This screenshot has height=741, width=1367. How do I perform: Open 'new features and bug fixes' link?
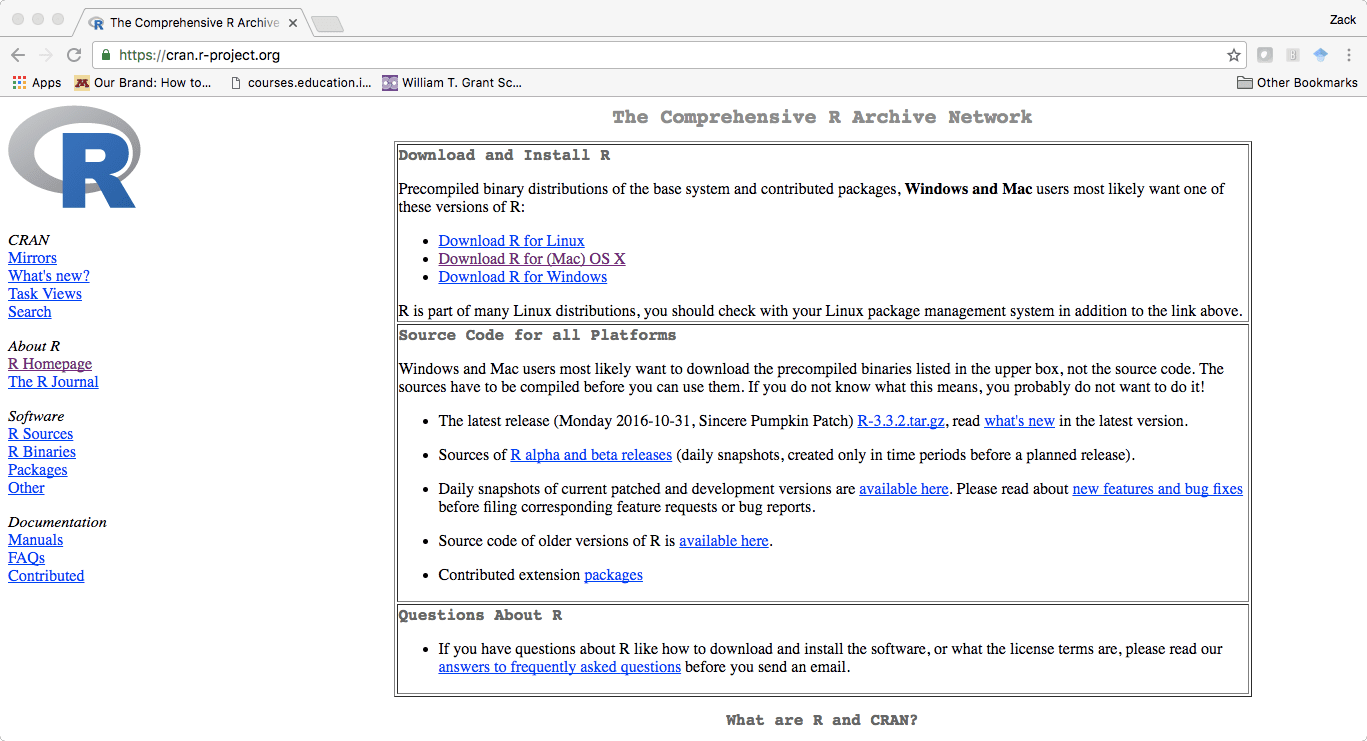pos(1157,489)
